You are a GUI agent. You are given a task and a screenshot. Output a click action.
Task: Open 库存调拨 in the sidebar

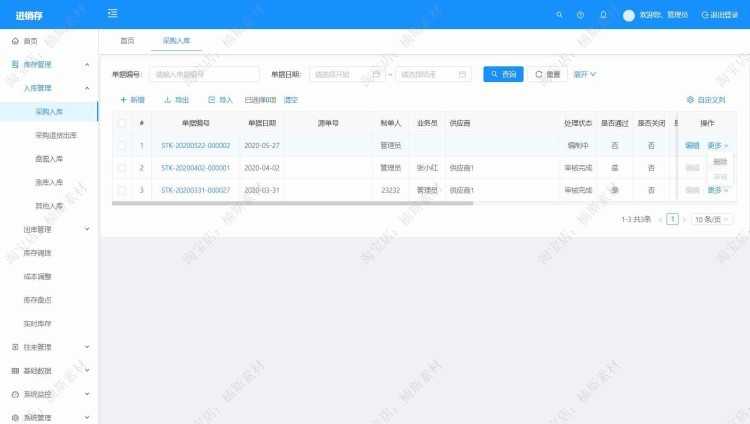pos(37,253)
